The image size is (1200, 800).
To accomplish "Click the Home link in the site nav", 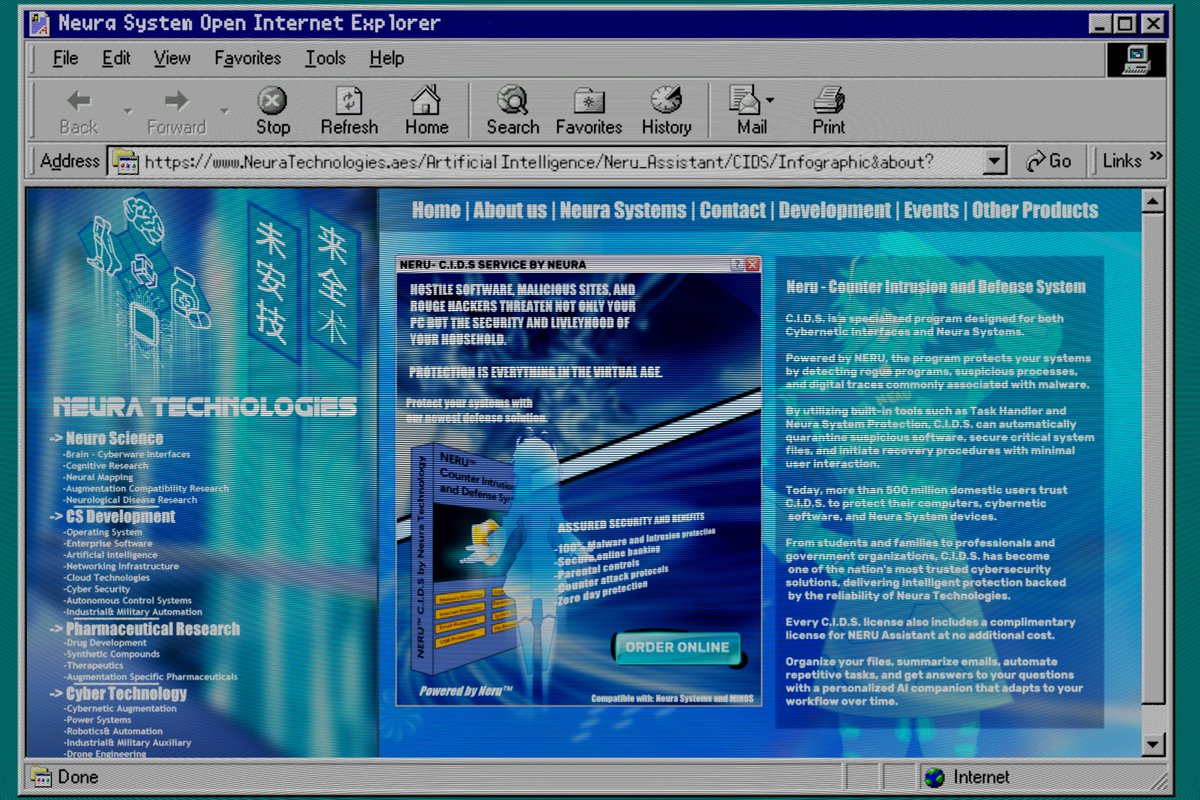I will (436, 210).
